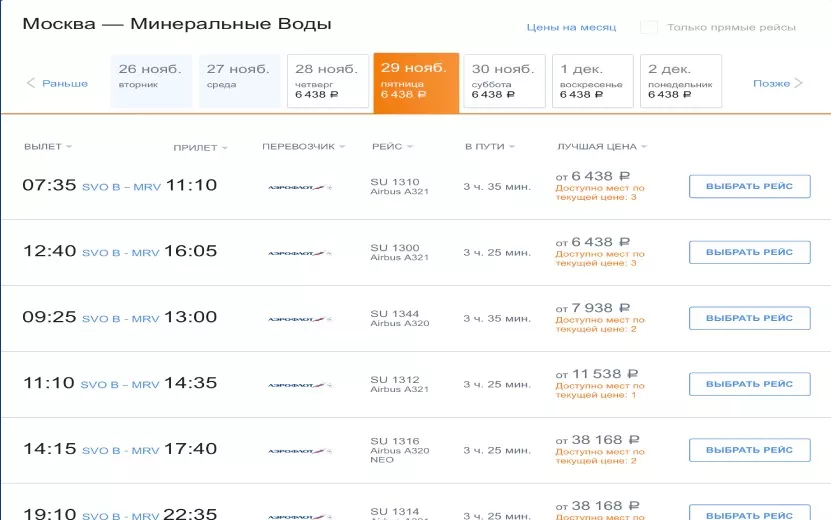Sort by best price (ЛУЧШАЯ ЦЕНА)
831x520 pixels.
[x=601, y=147]
